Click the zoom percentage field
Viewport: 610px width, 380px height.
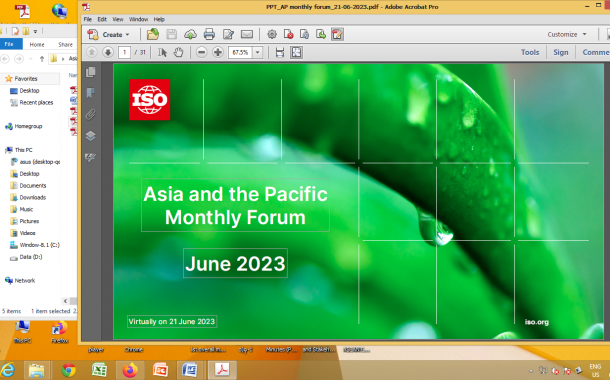click(241, 52)
